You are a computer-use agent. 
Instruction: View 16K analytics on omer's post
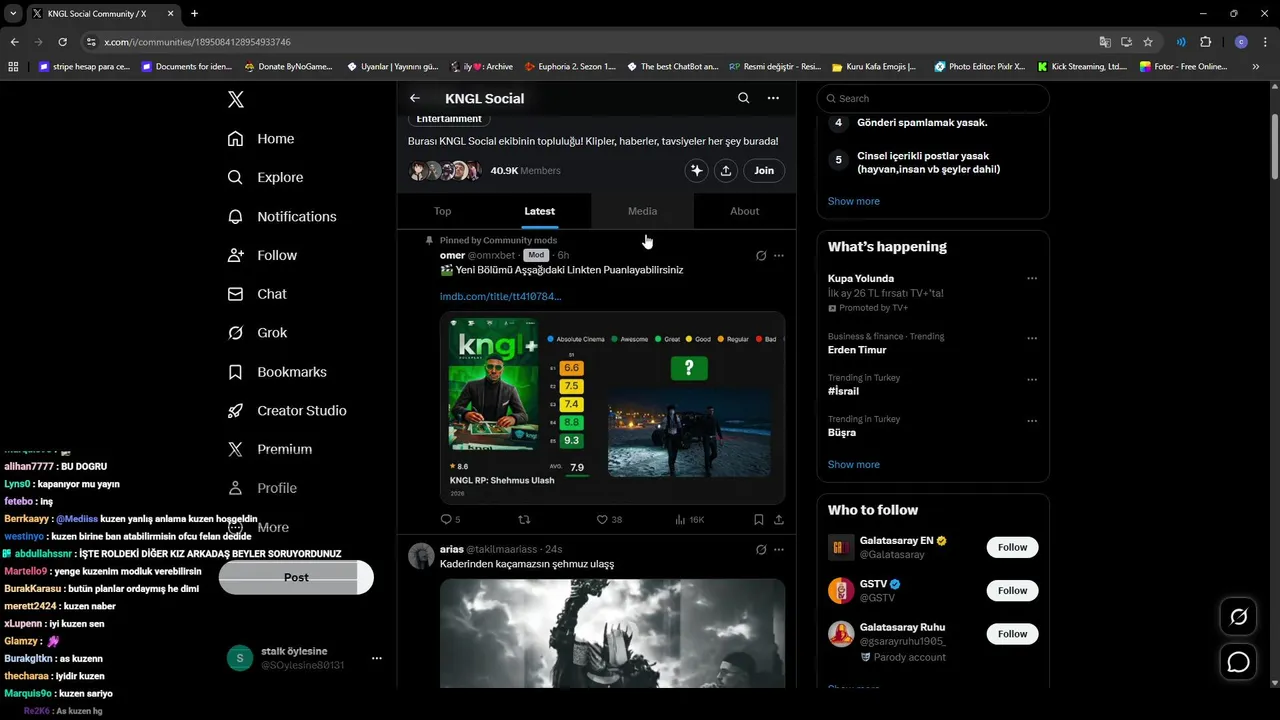(x=690, y=520)
